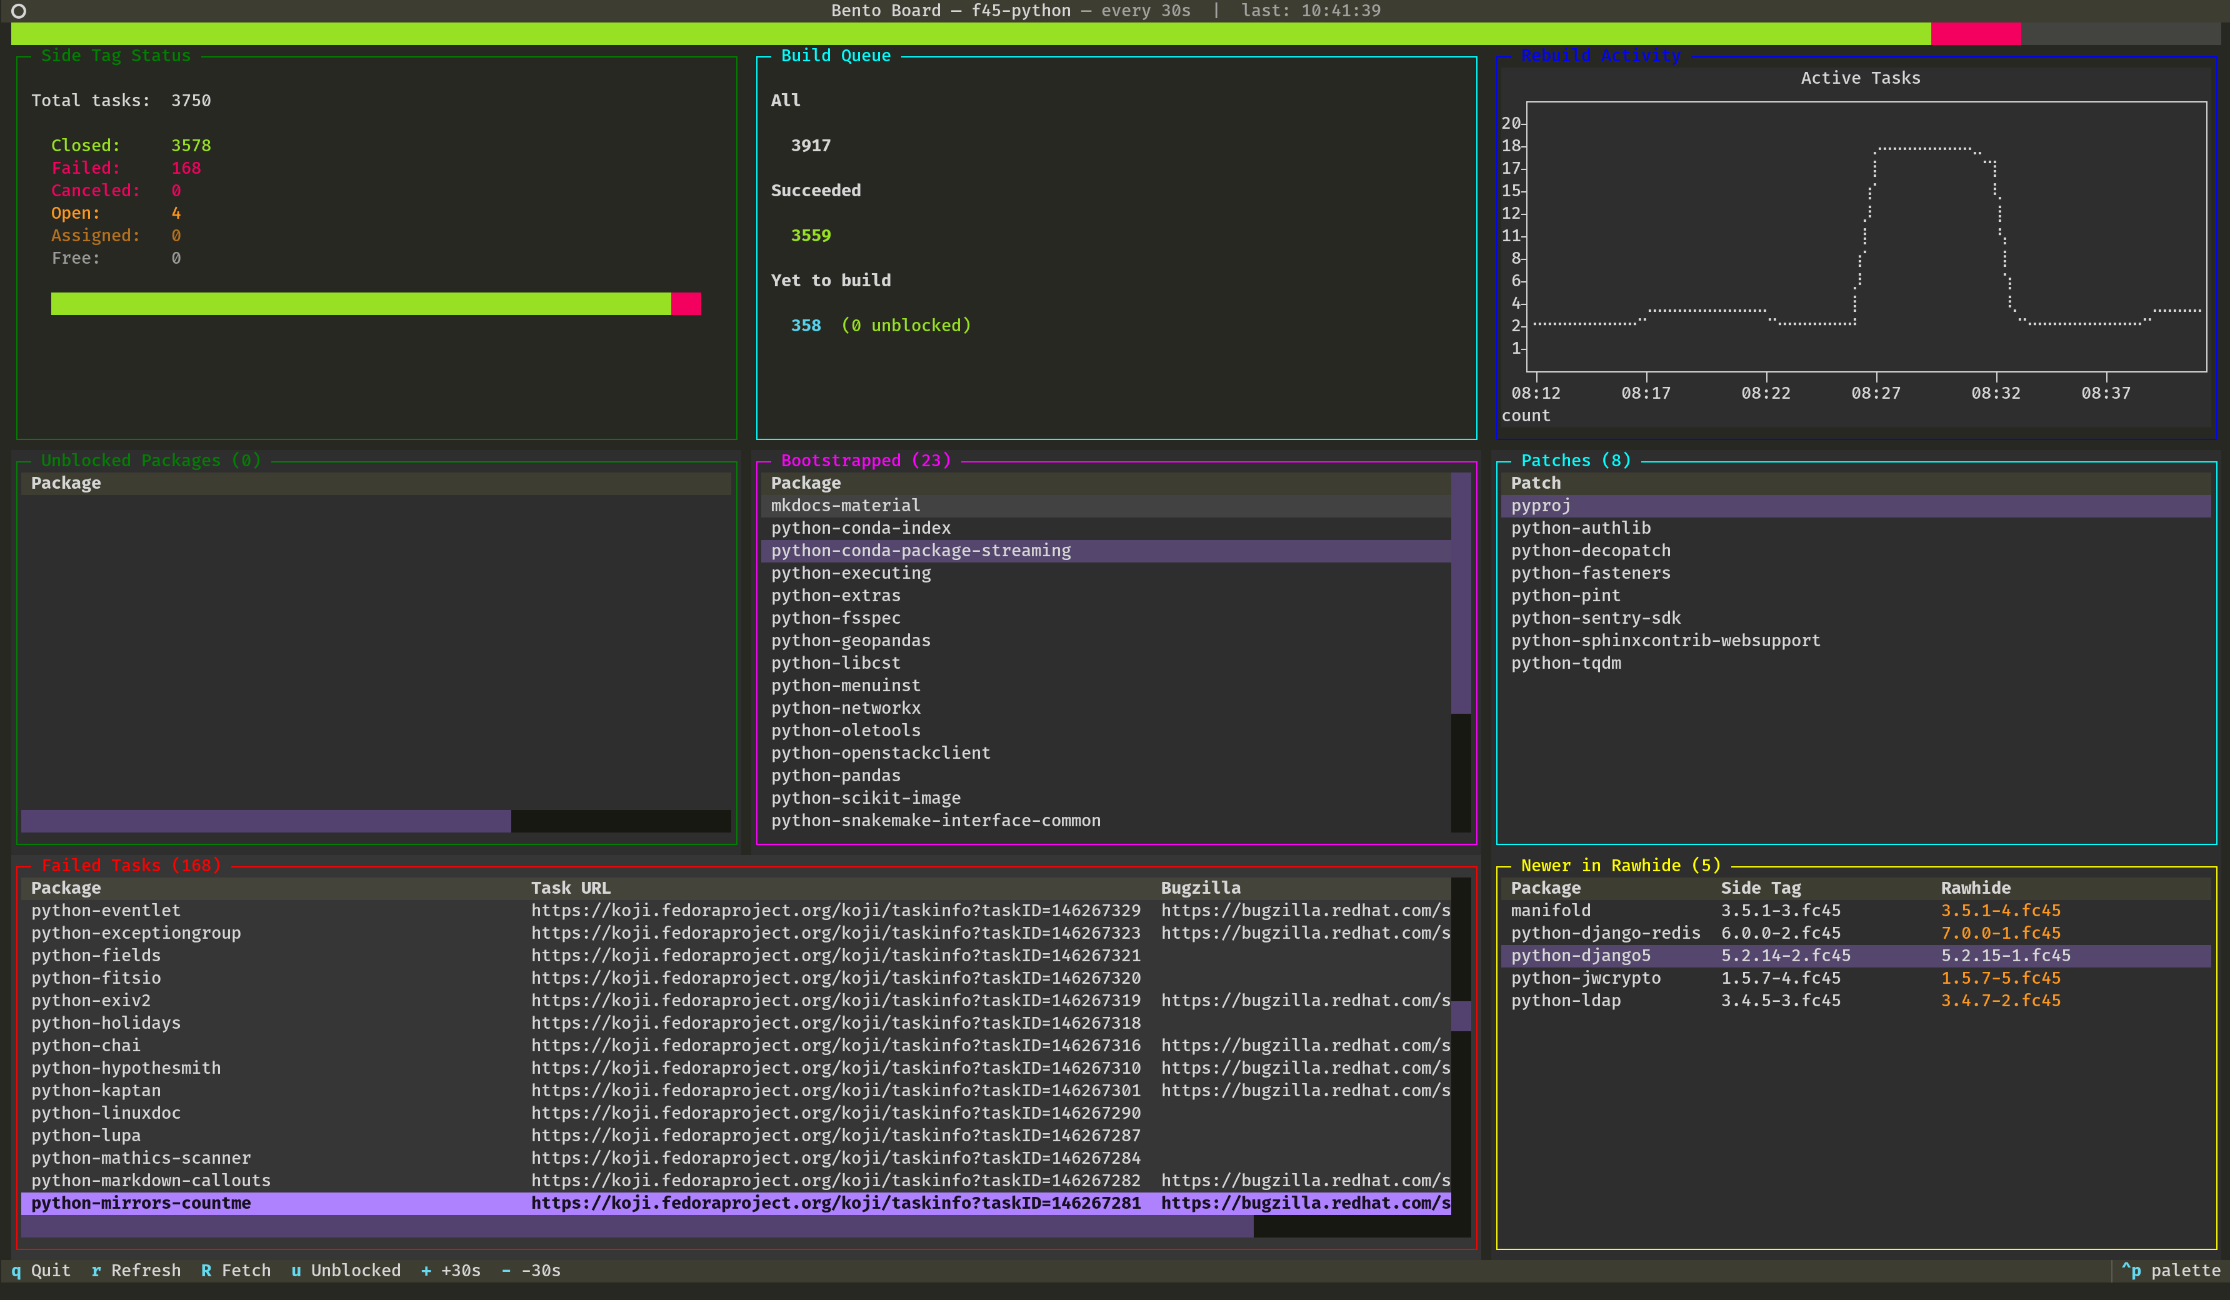Click Side Tag column header
This screenshot has height=1300, width=2230.
(x=1761, y=888)
